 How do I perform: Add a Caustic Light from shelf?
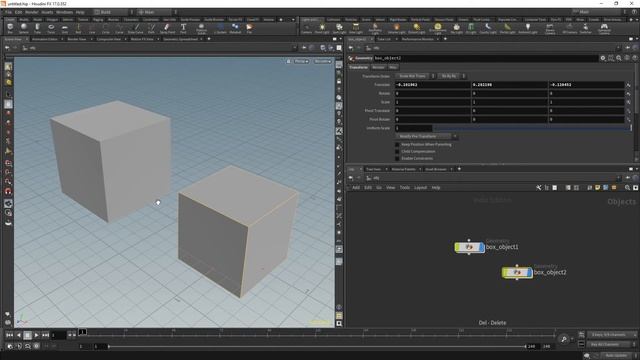[x=488, y=28]
